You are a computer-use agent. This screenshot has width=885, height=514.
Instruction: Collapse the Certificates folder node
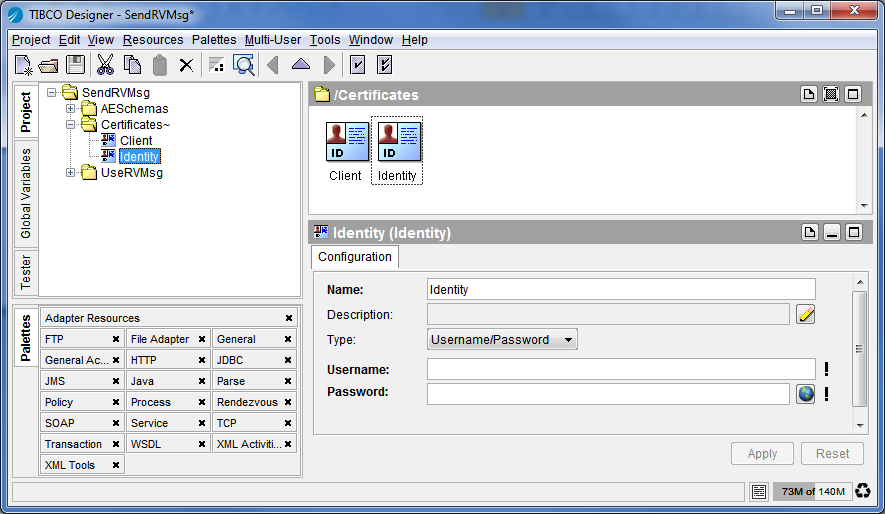click(x=71, y=124)
